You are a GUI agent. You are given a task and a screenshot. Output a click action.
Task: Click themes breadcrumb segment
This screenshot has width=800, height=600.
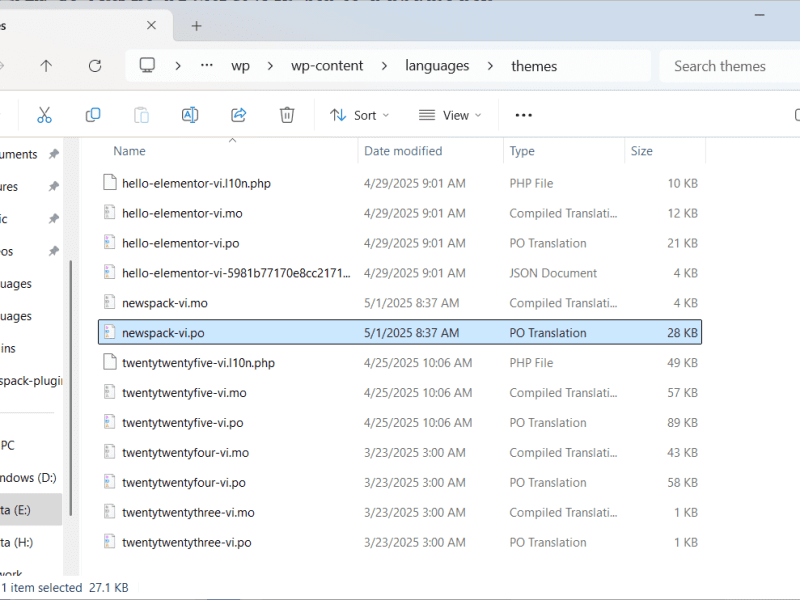(x=534, y=66)
